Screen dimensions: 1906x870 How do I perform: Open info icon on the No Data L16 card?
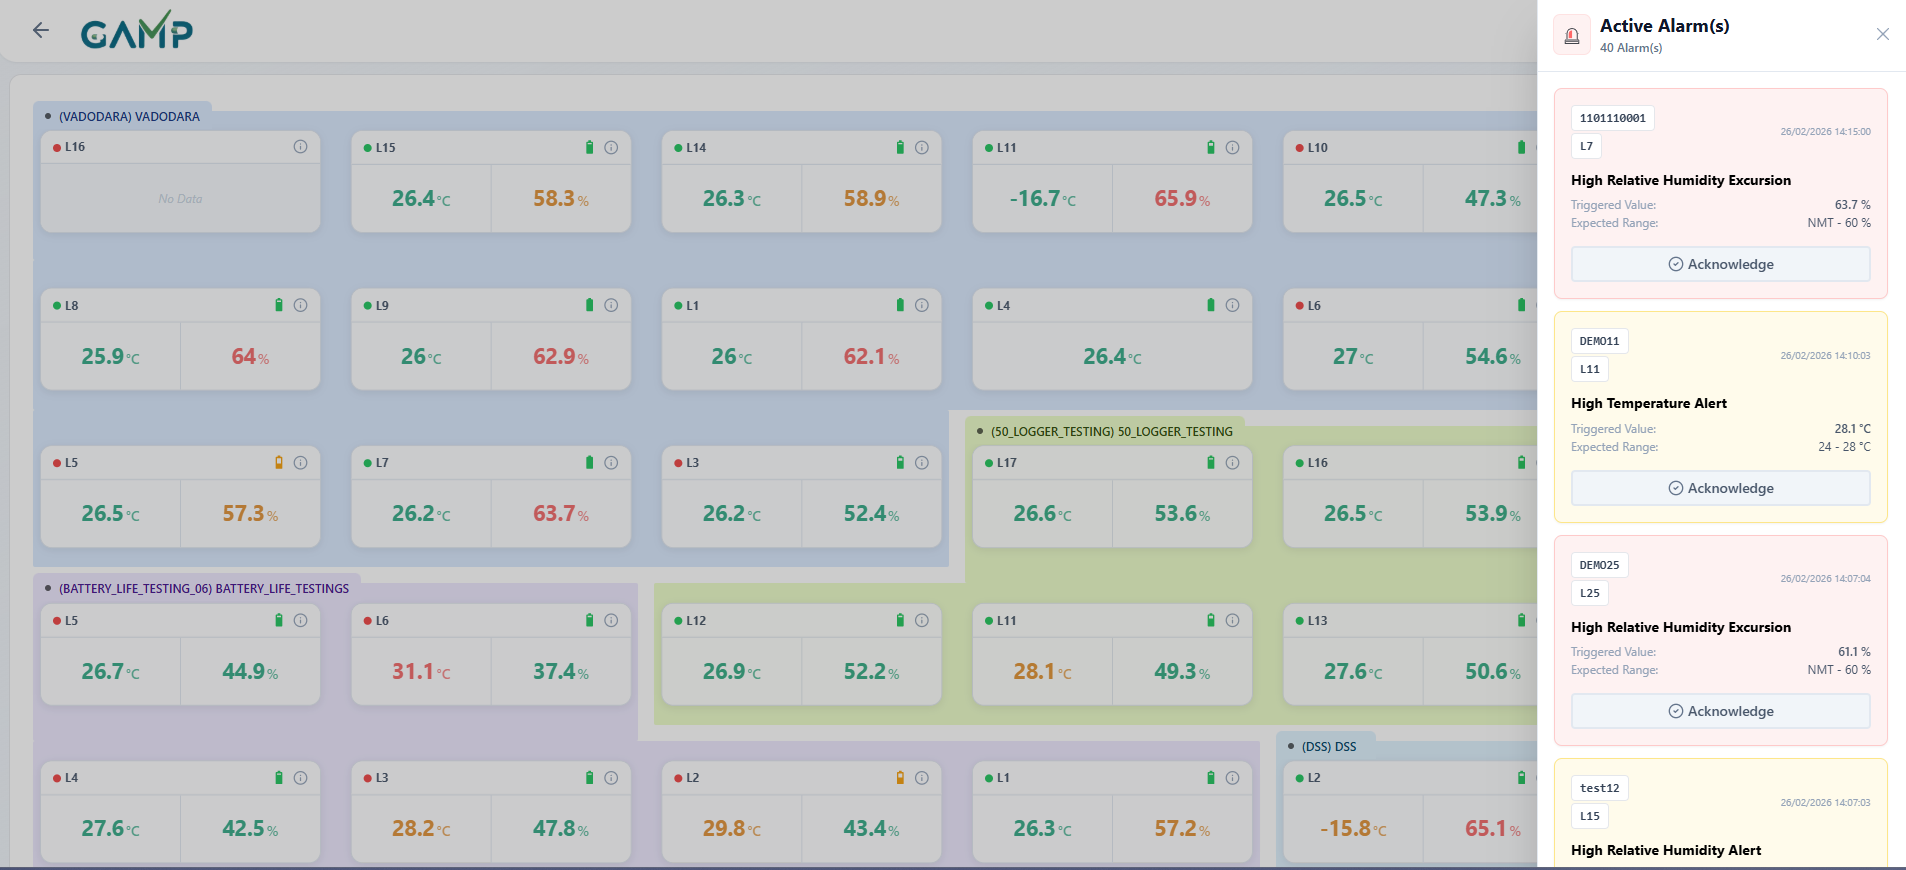[x=300, y=147]
